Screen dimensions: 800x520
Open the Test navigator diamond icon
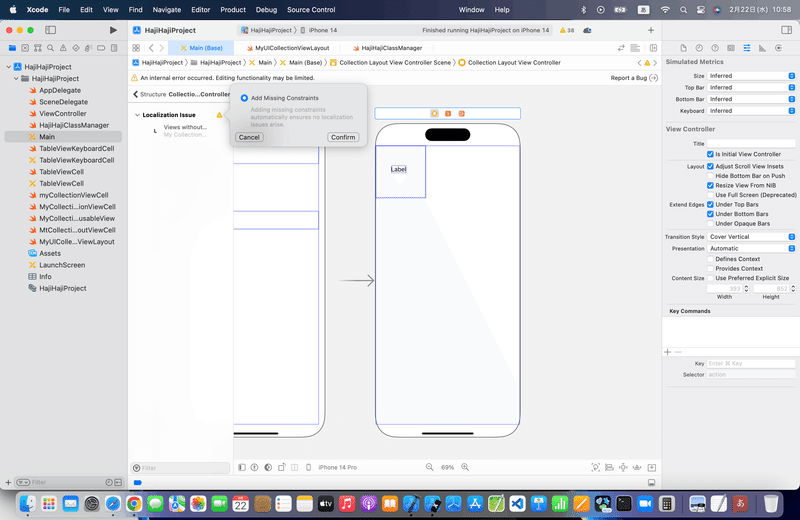click(x=76, y=48)
